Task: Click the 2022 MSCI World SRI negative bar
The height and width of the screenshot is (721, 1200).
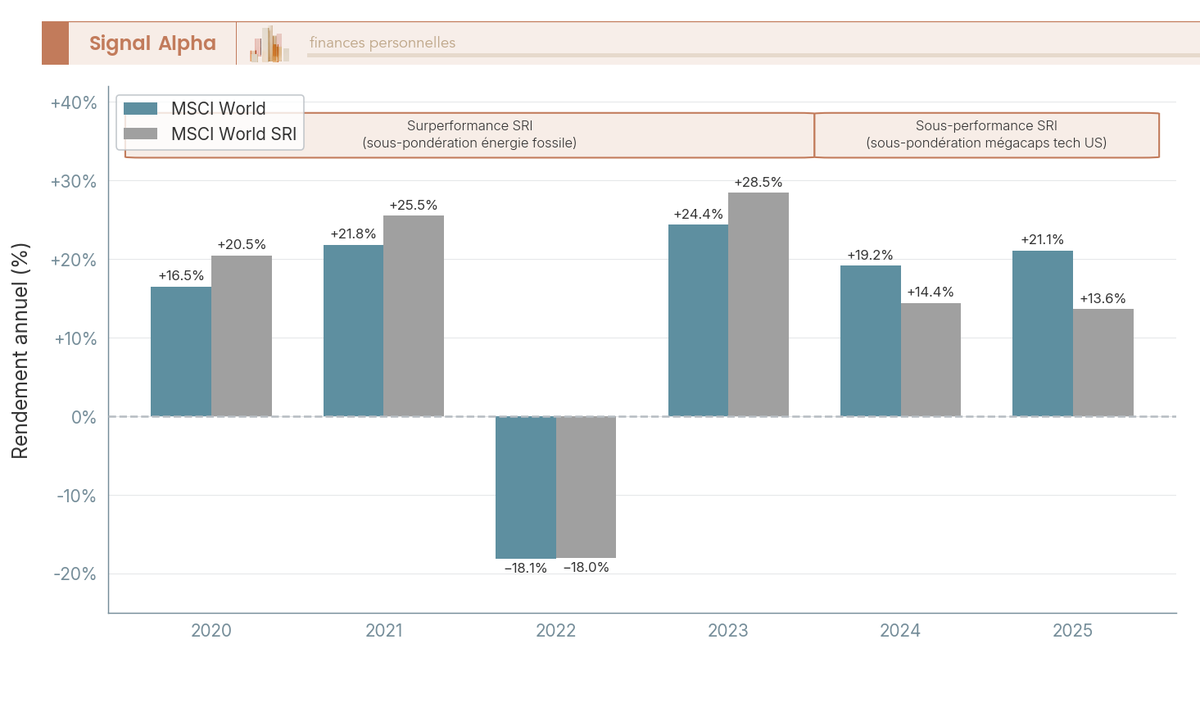Action: pyautogui.click(x=586, y=487)
